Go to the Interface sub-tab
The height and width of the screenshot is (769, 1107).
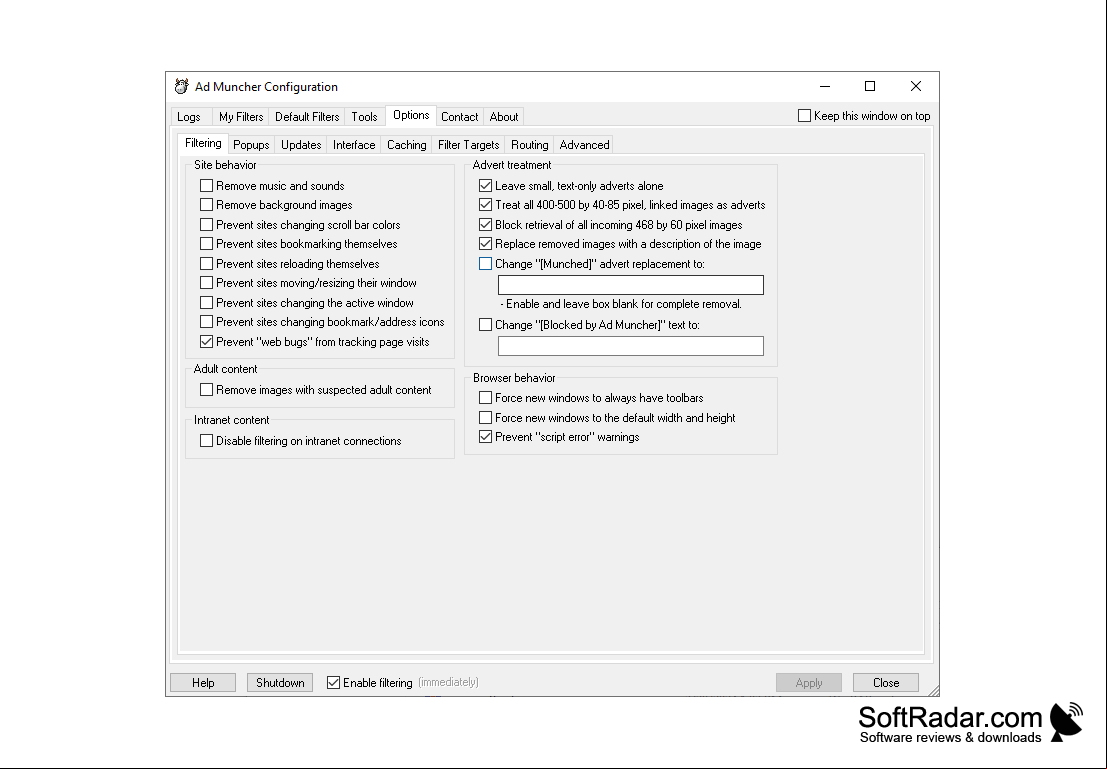[x=354, y=145]
